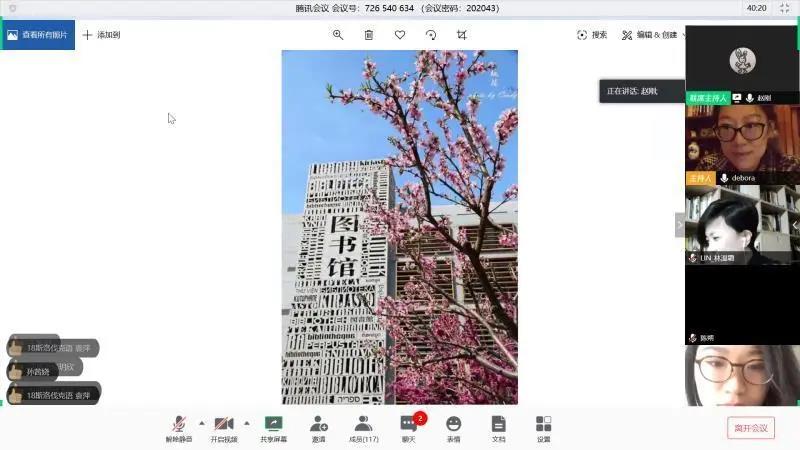Expand the arrow next to 开启视频
Viewport: 800px width, 450px height.
(x=247, y=422)
